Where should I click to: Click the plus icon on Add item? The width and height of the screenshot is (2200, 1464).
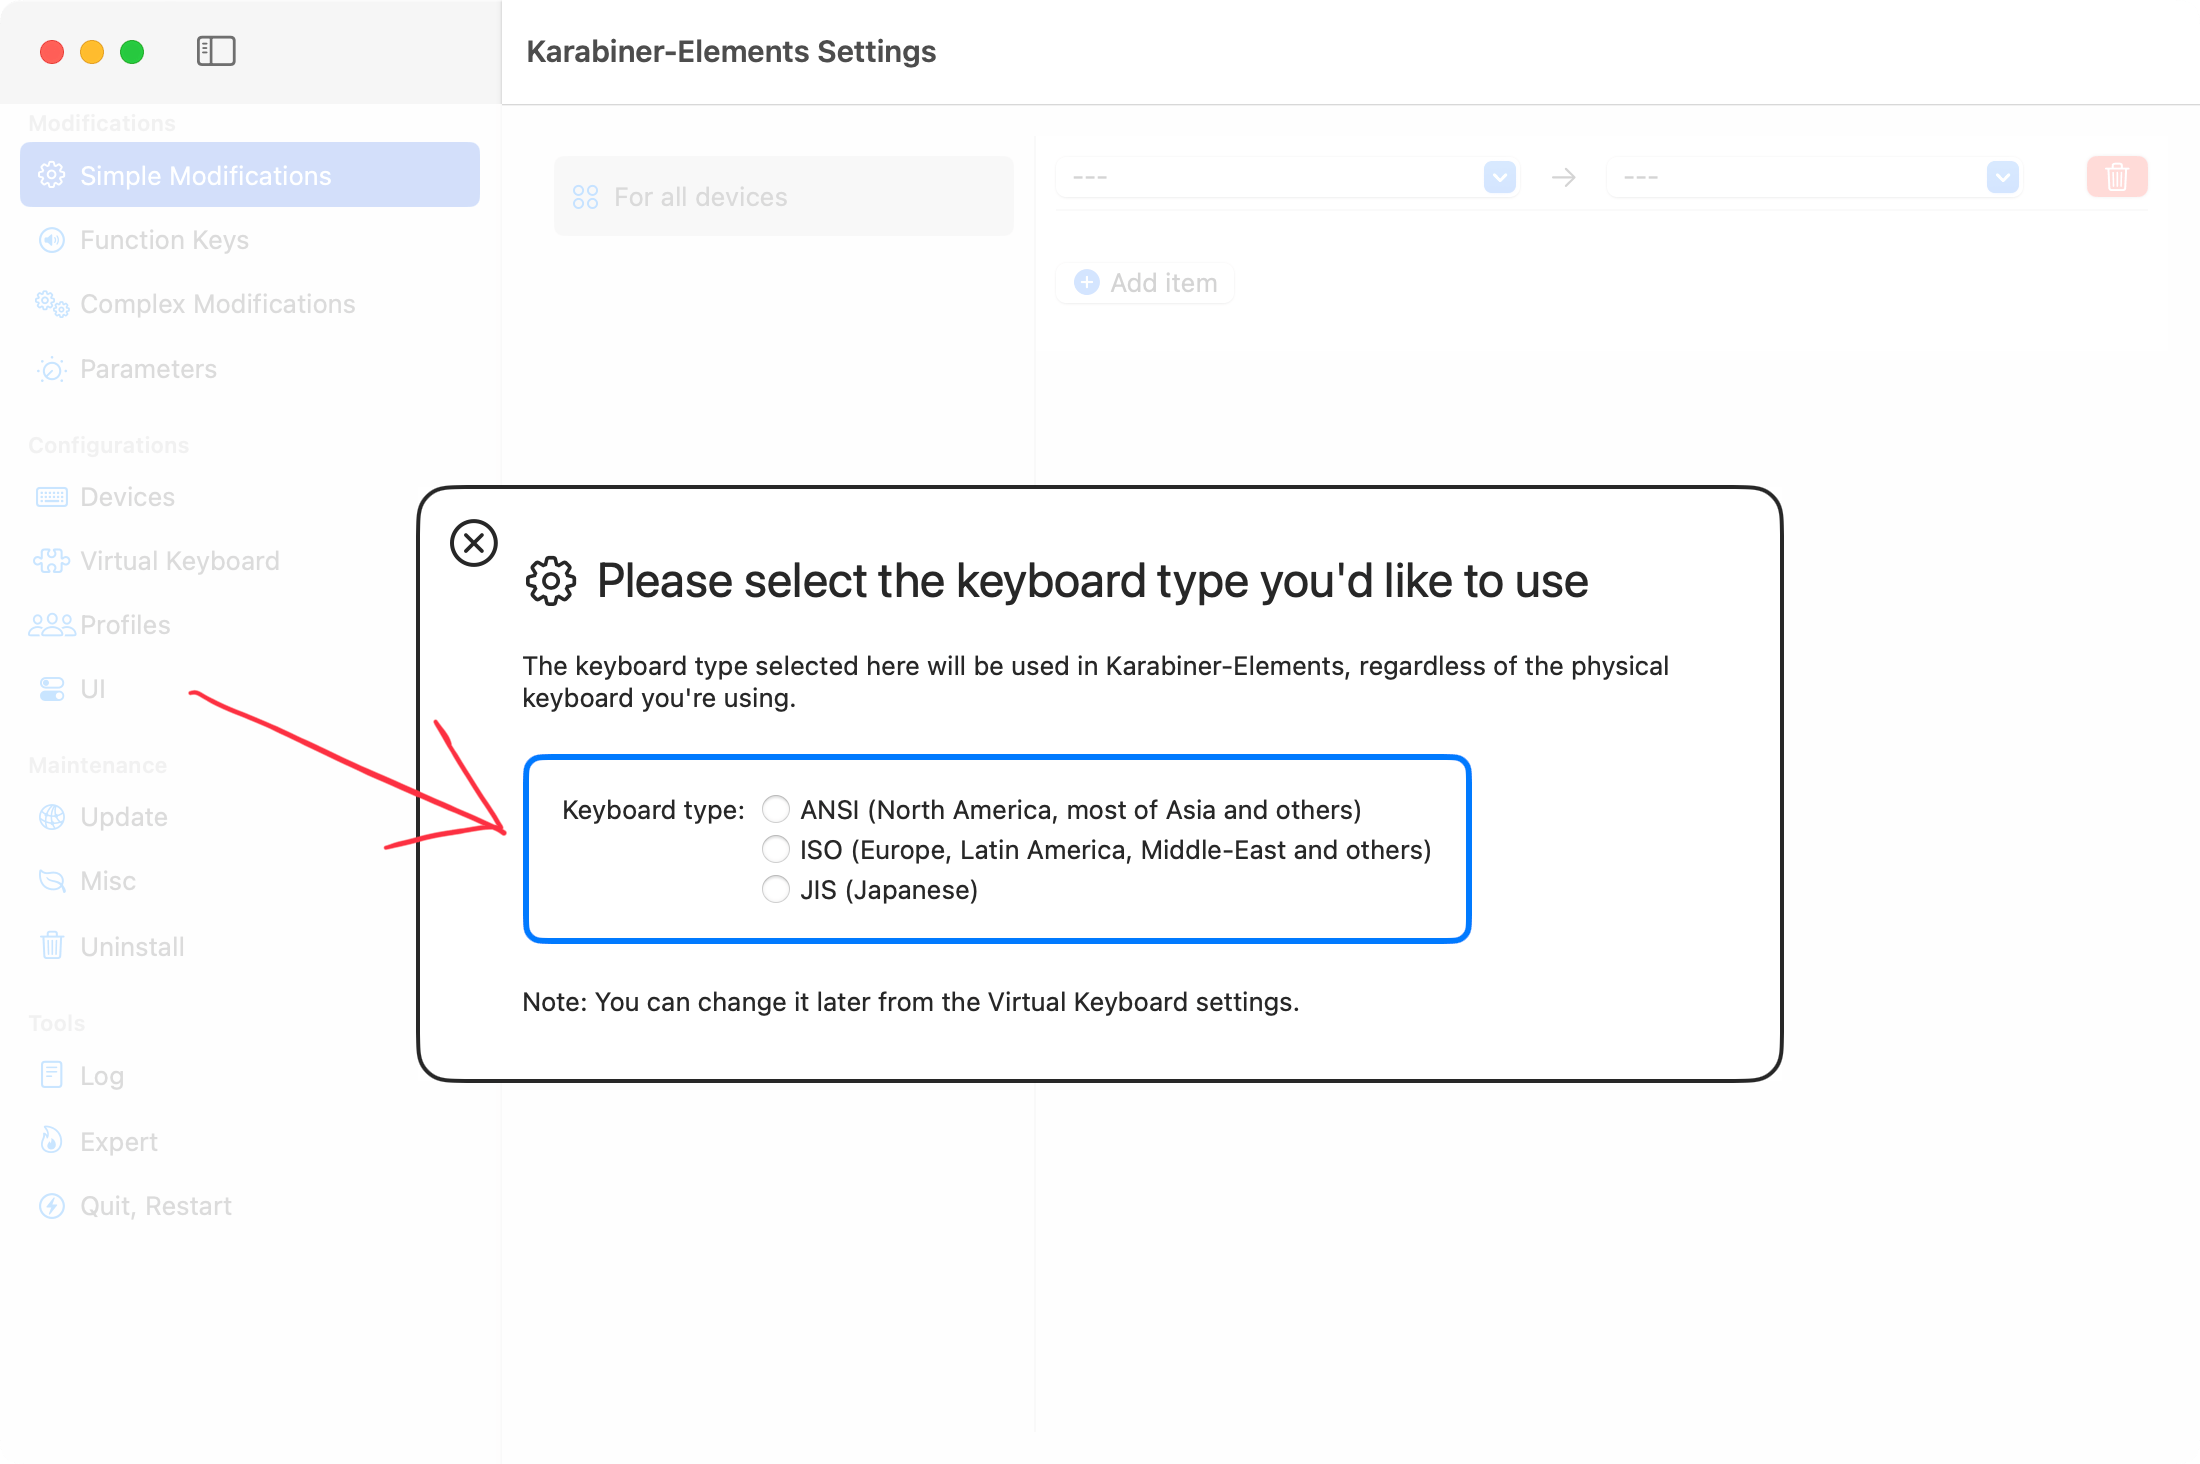1087,283
